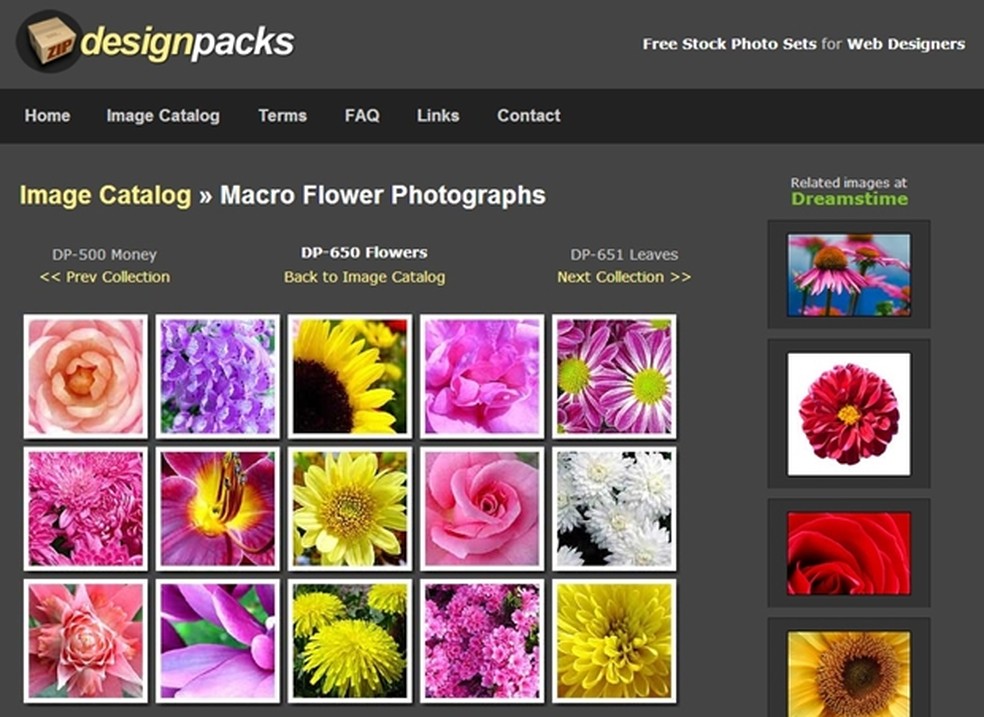The width and height of the screenshot is (984, 717).
Task: Open the violet magnolia petals thumbnail
Action: (218, 641)
